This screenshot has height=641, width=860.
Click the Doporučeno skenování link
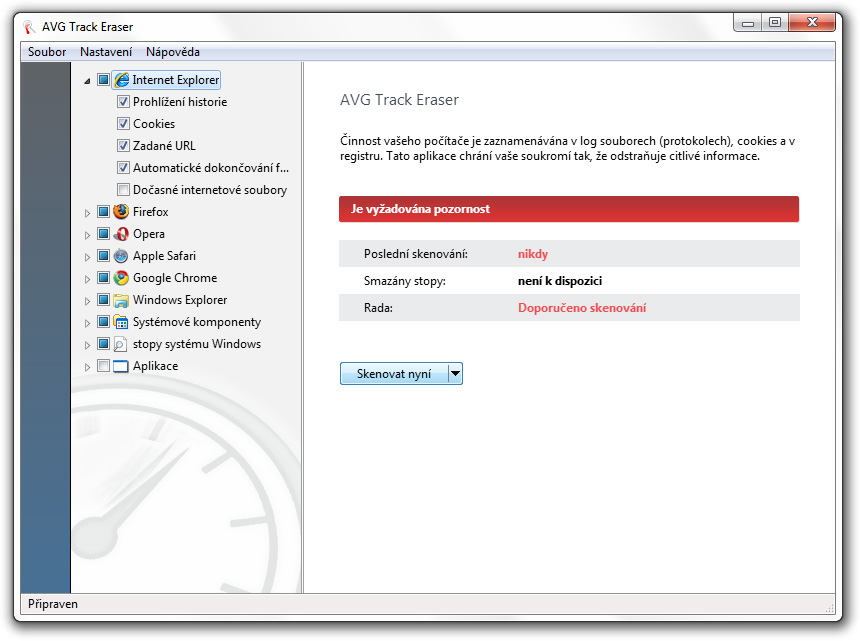pos(582,308)
